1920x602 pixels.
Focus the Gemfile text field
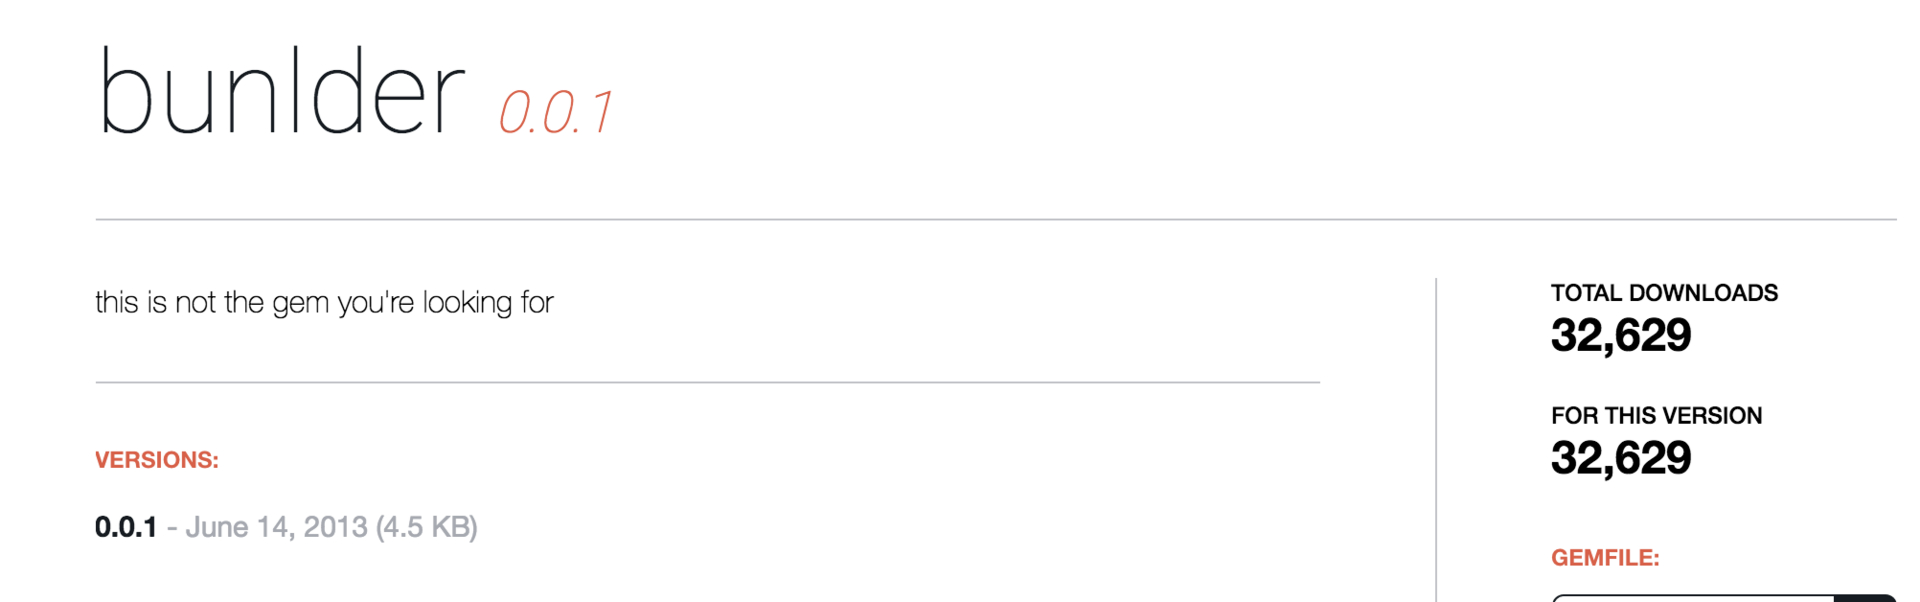tap(1693, 598)
